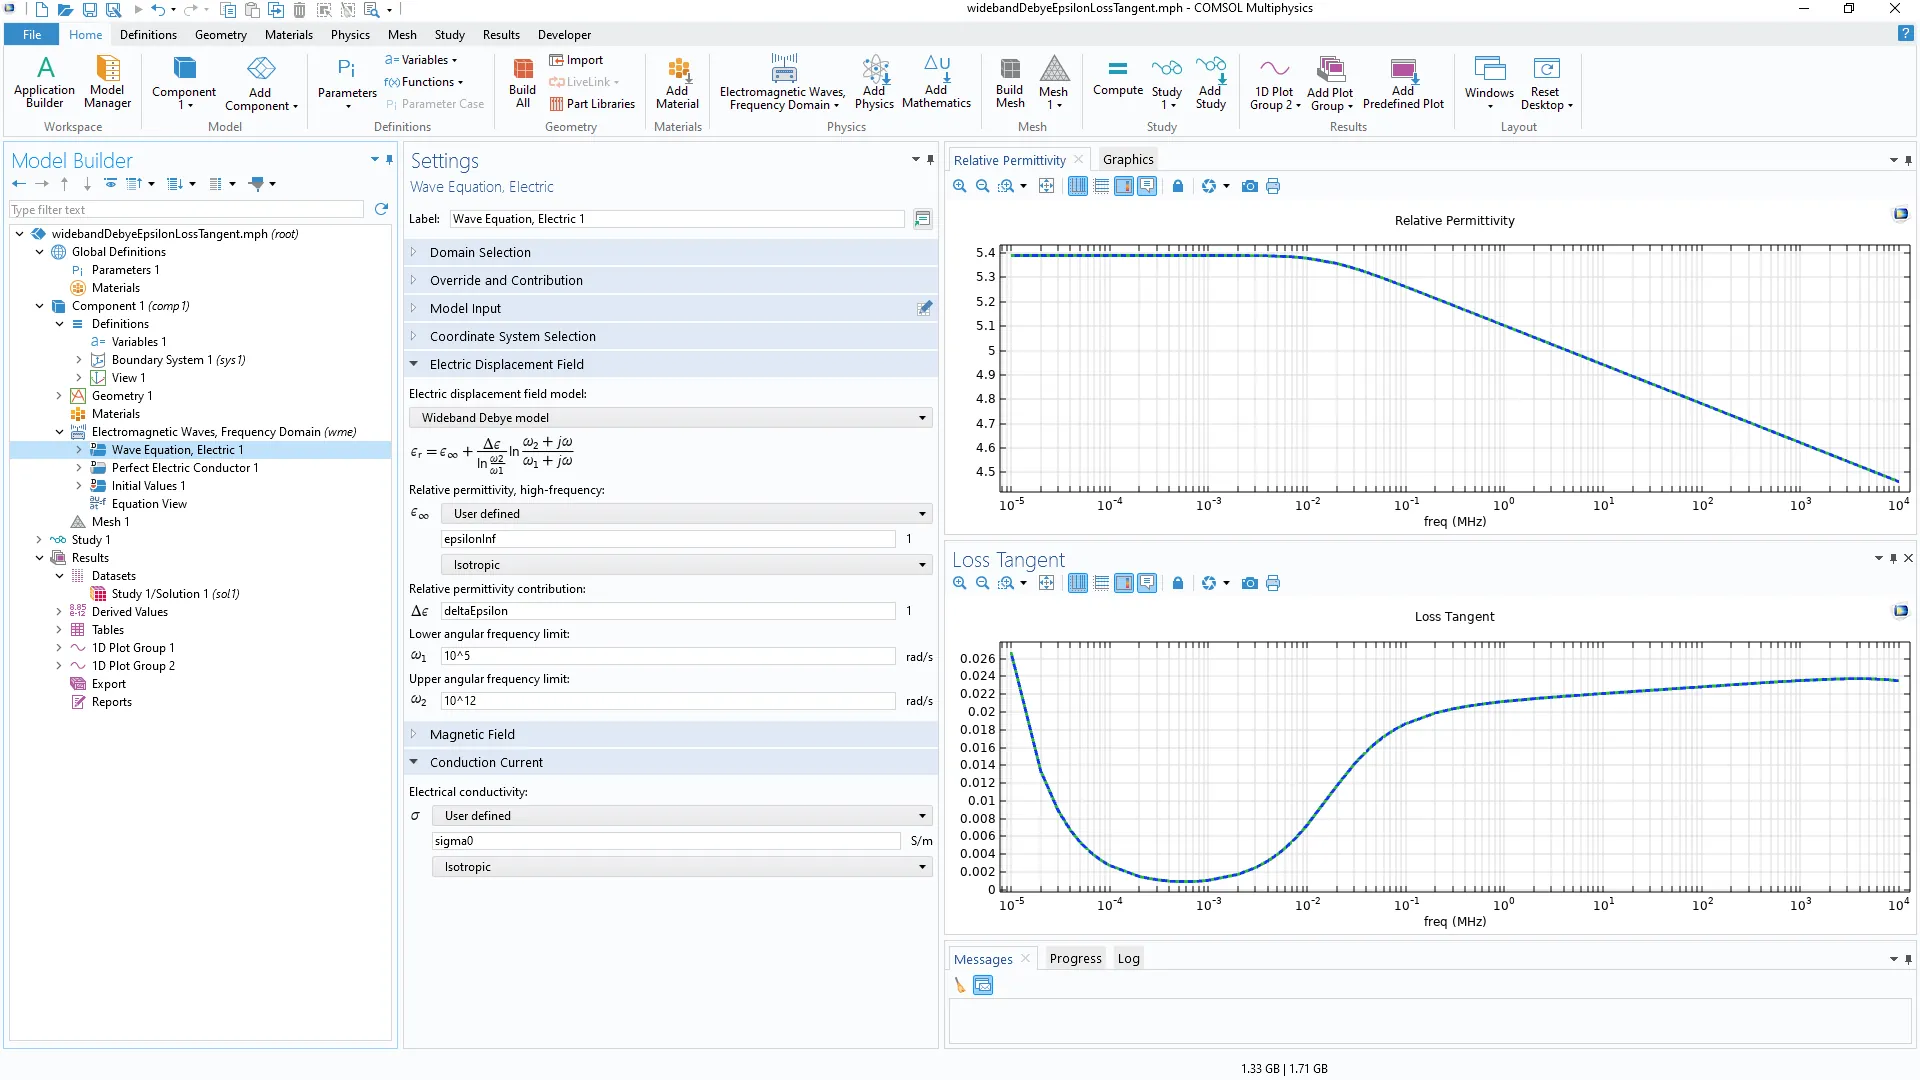Click Zoom Extents in Loss Tangent toolbar
Image resolution: width=1920 pixels, height=1080 pixels.
click(1046, 583)
